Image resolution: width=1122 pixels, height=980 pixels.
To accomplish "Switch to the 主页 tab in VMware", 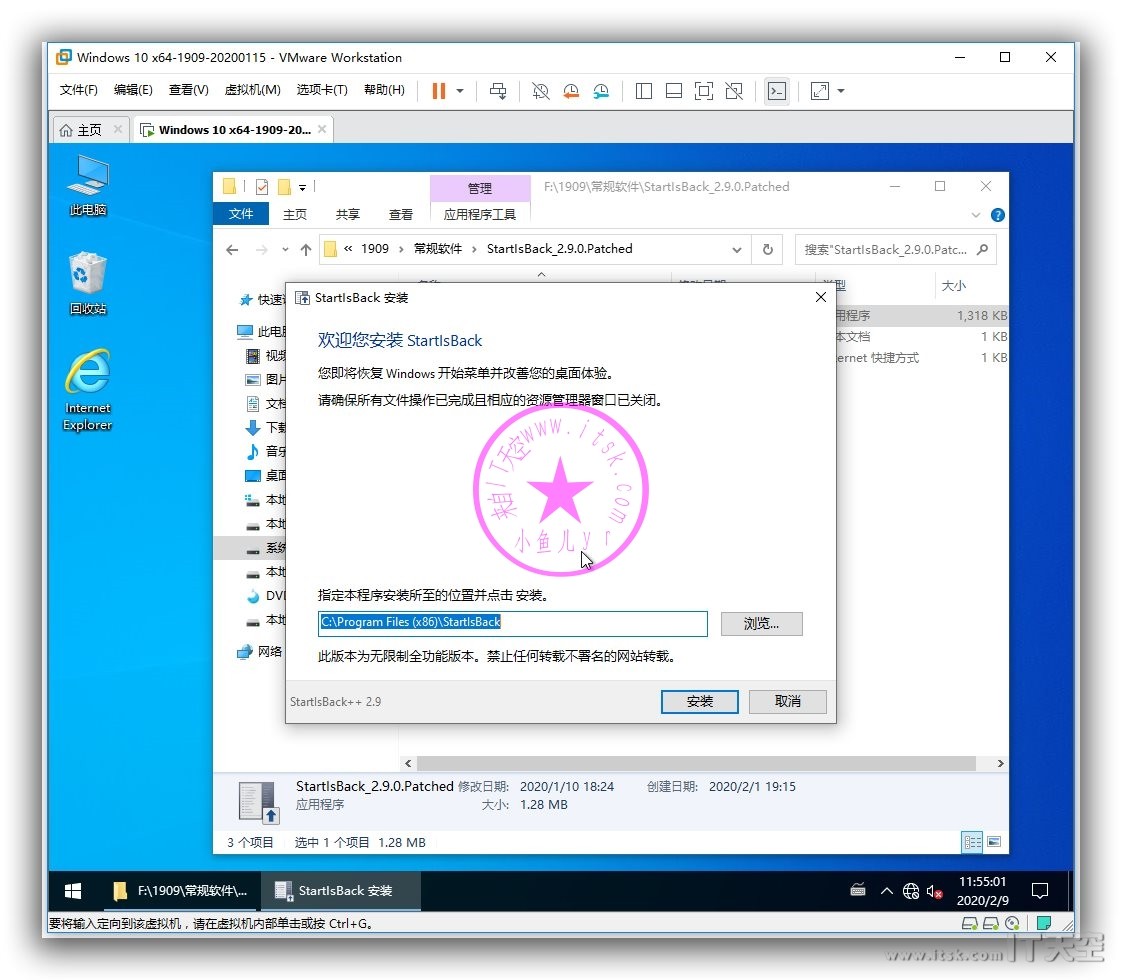I will click(x=89, y=129).
